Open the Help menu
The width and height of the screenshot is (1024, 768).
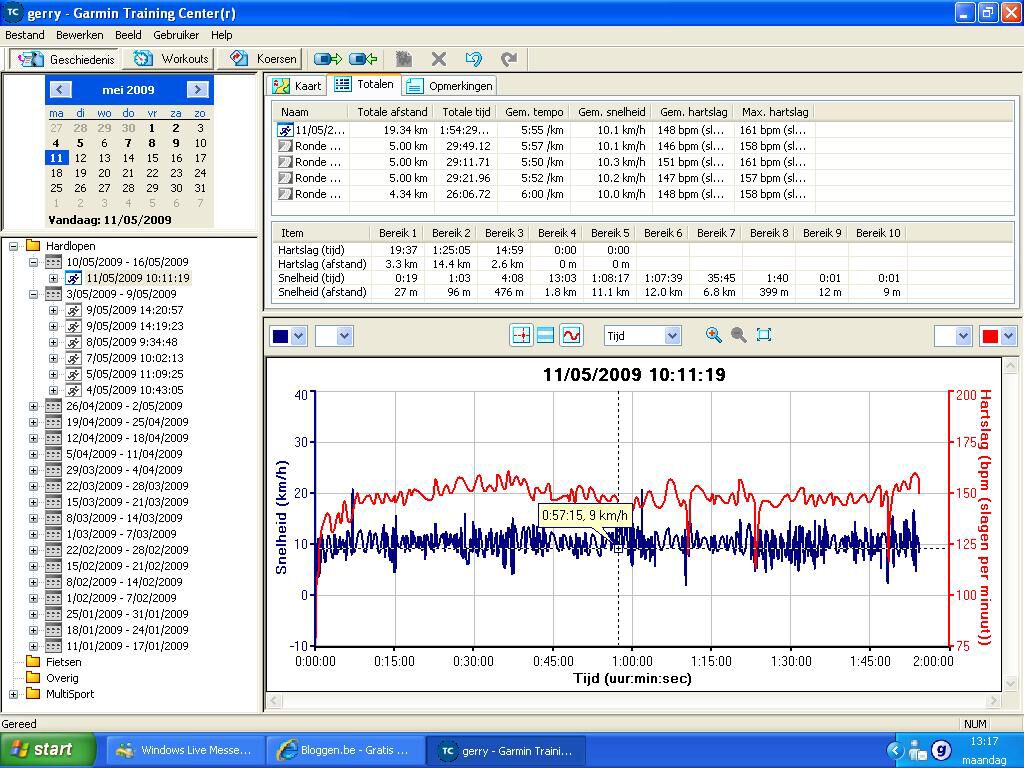(221, 35)
